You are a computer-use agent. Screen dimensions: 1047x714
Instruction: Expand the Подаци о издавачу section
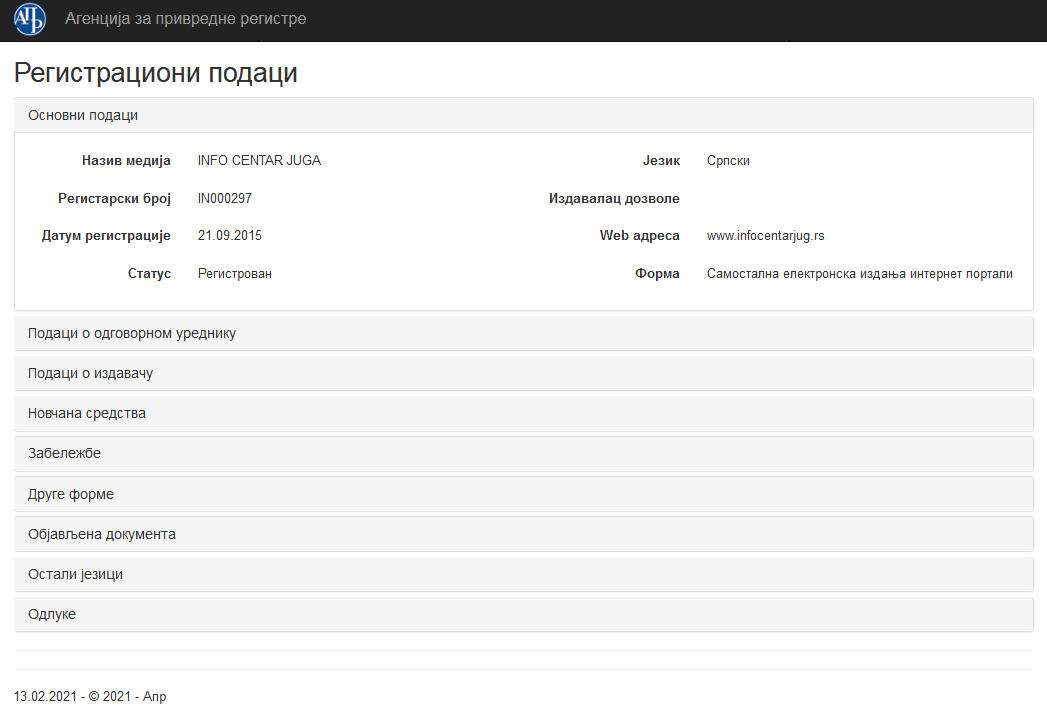[90, 373]
